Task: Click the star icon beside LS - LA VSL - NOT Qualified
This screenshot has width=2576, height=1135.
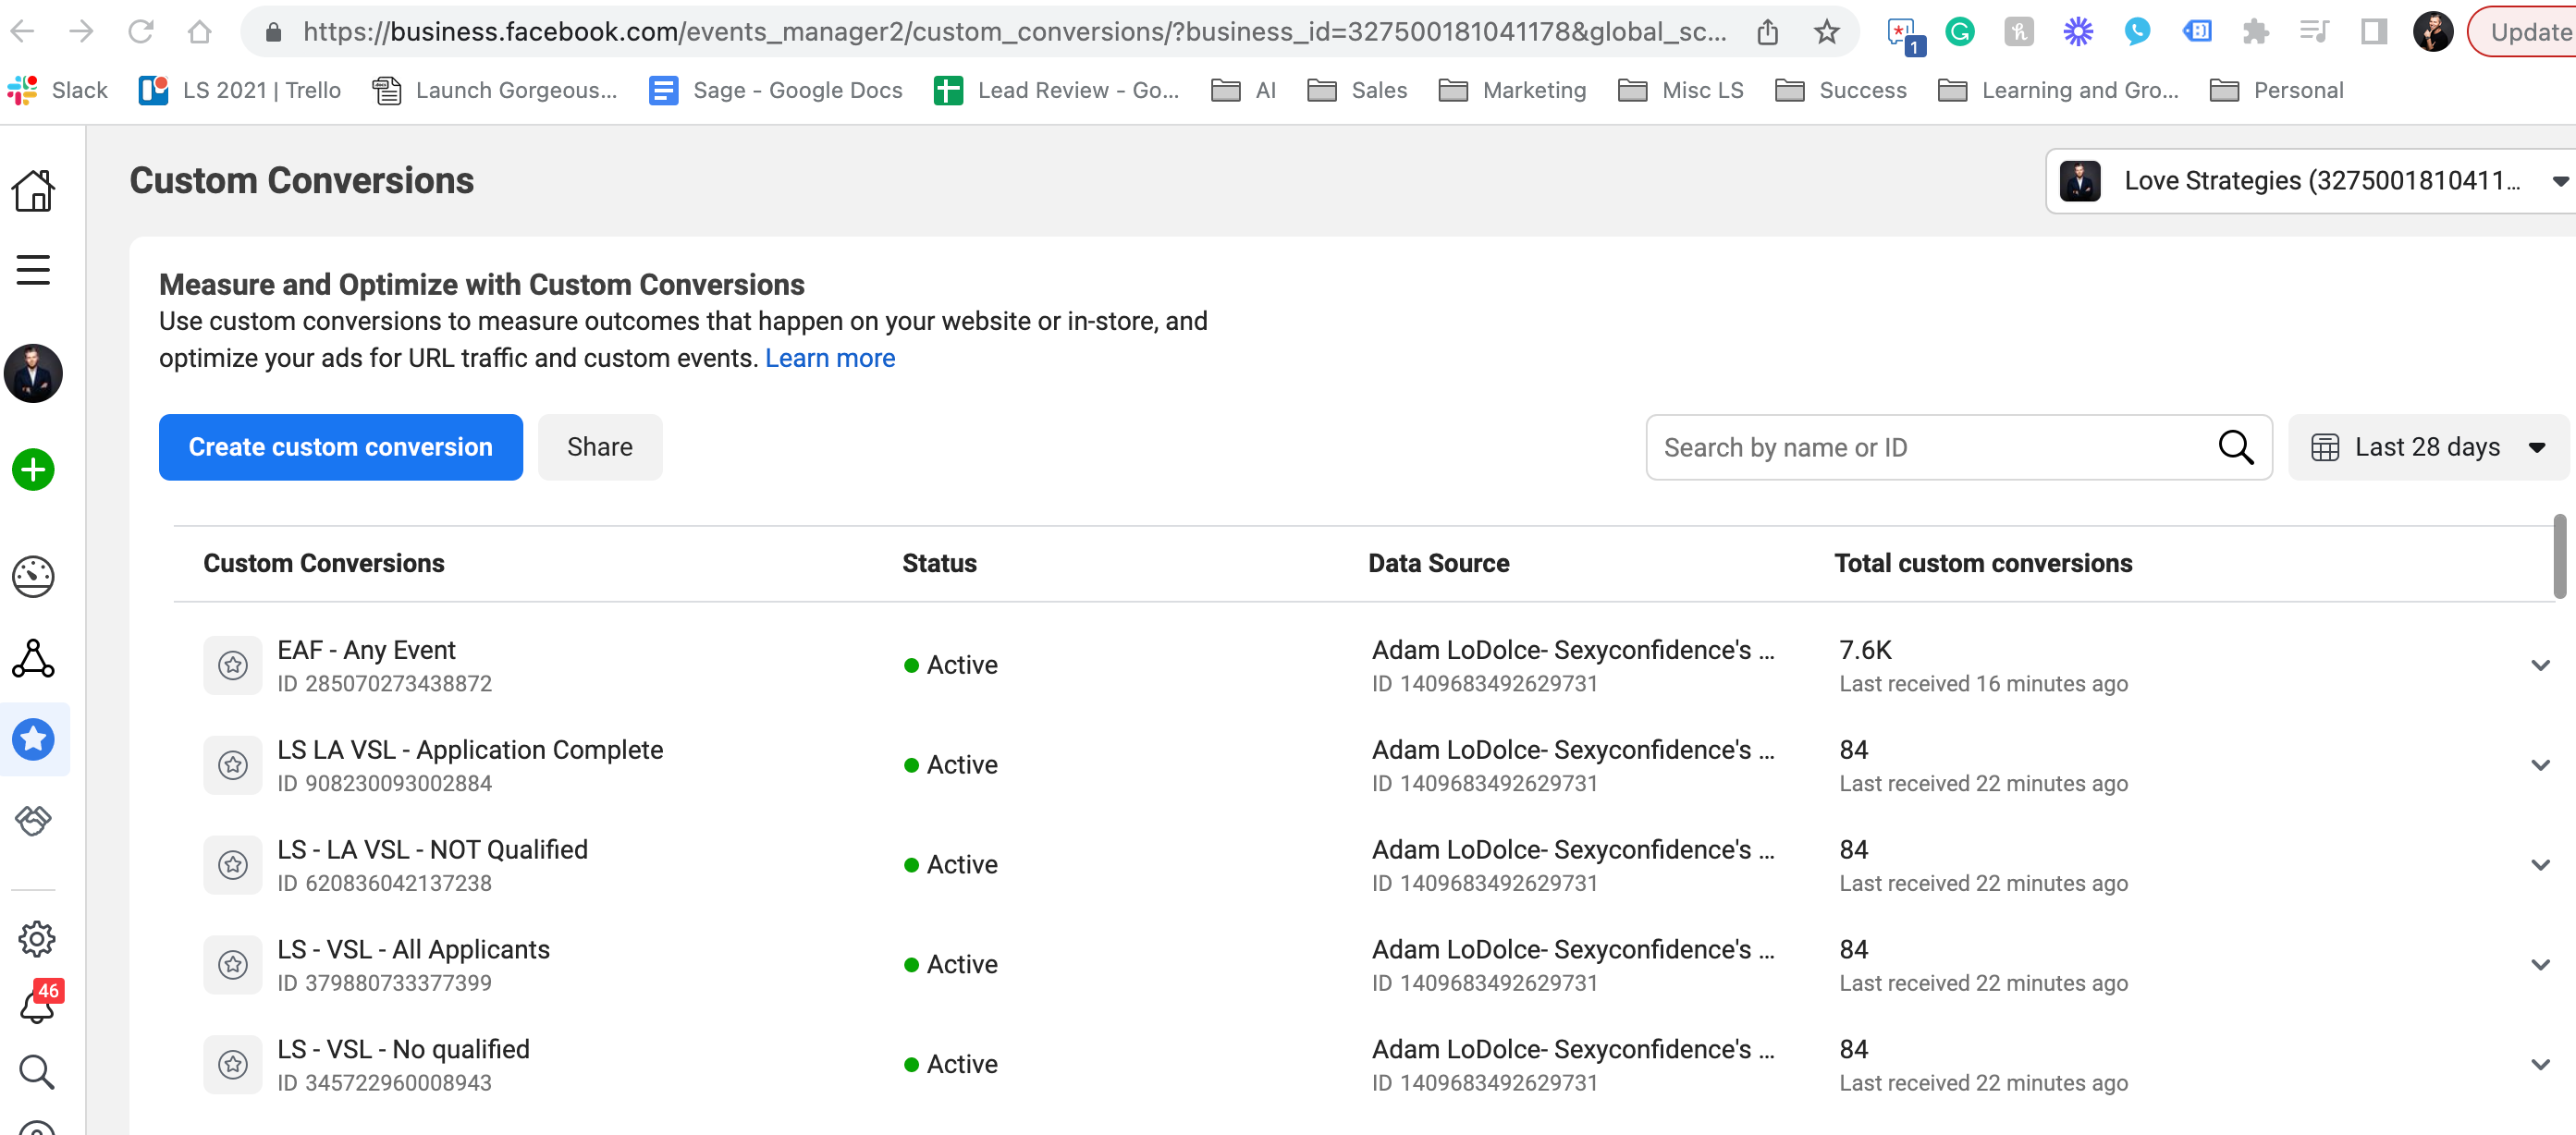Action: pyautogui.click(x=233, y=864)
